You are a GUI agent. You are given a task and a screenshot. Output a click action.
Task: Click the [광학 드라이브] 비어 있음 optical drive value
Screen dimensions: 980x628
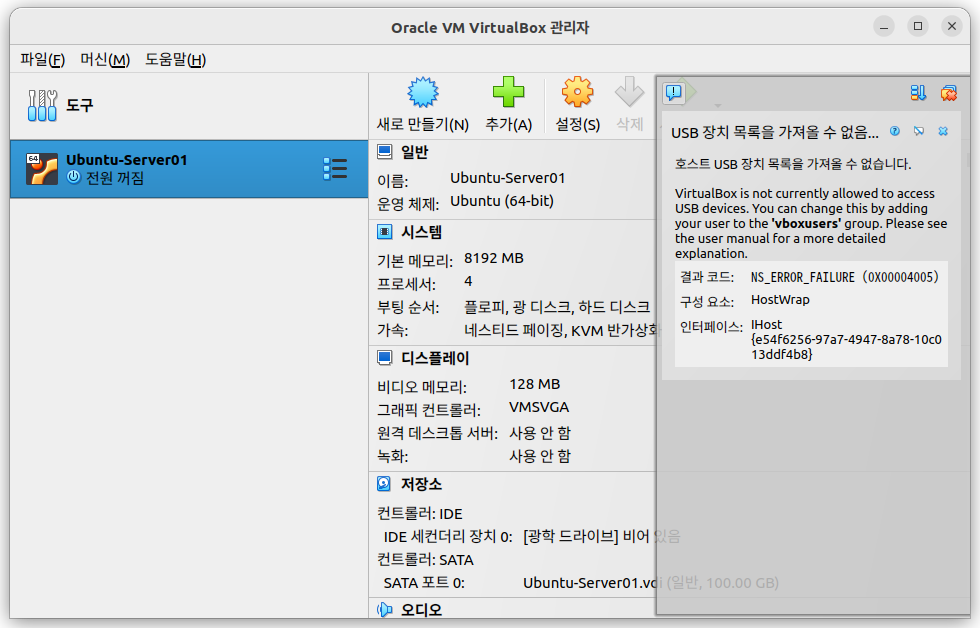tap(601, 536)
